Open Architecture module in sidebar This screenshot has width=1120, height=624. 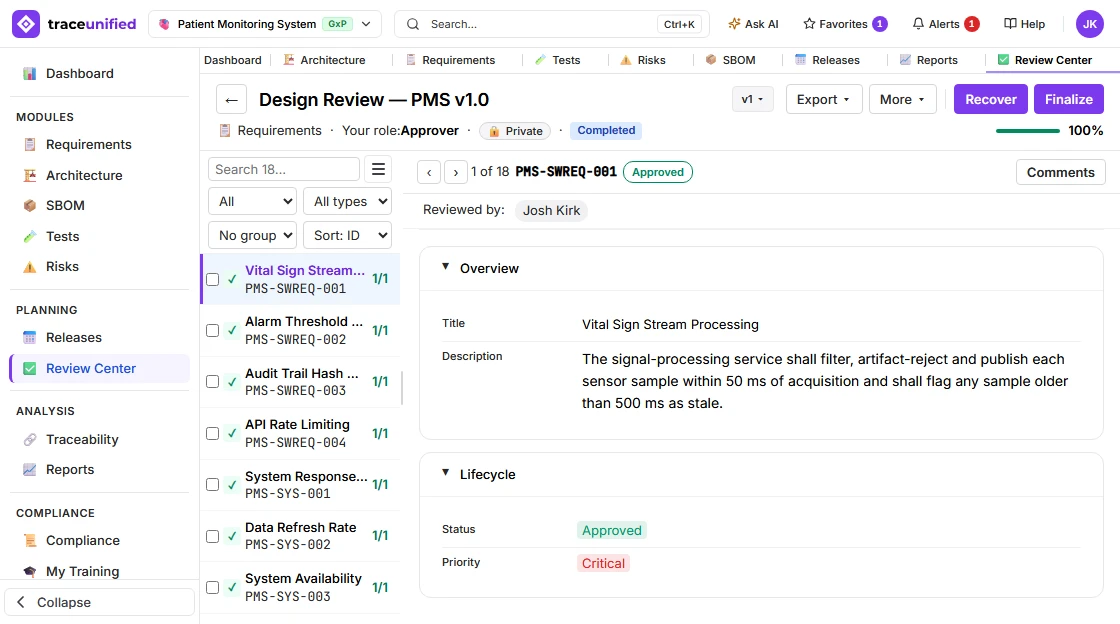[99, 175]
